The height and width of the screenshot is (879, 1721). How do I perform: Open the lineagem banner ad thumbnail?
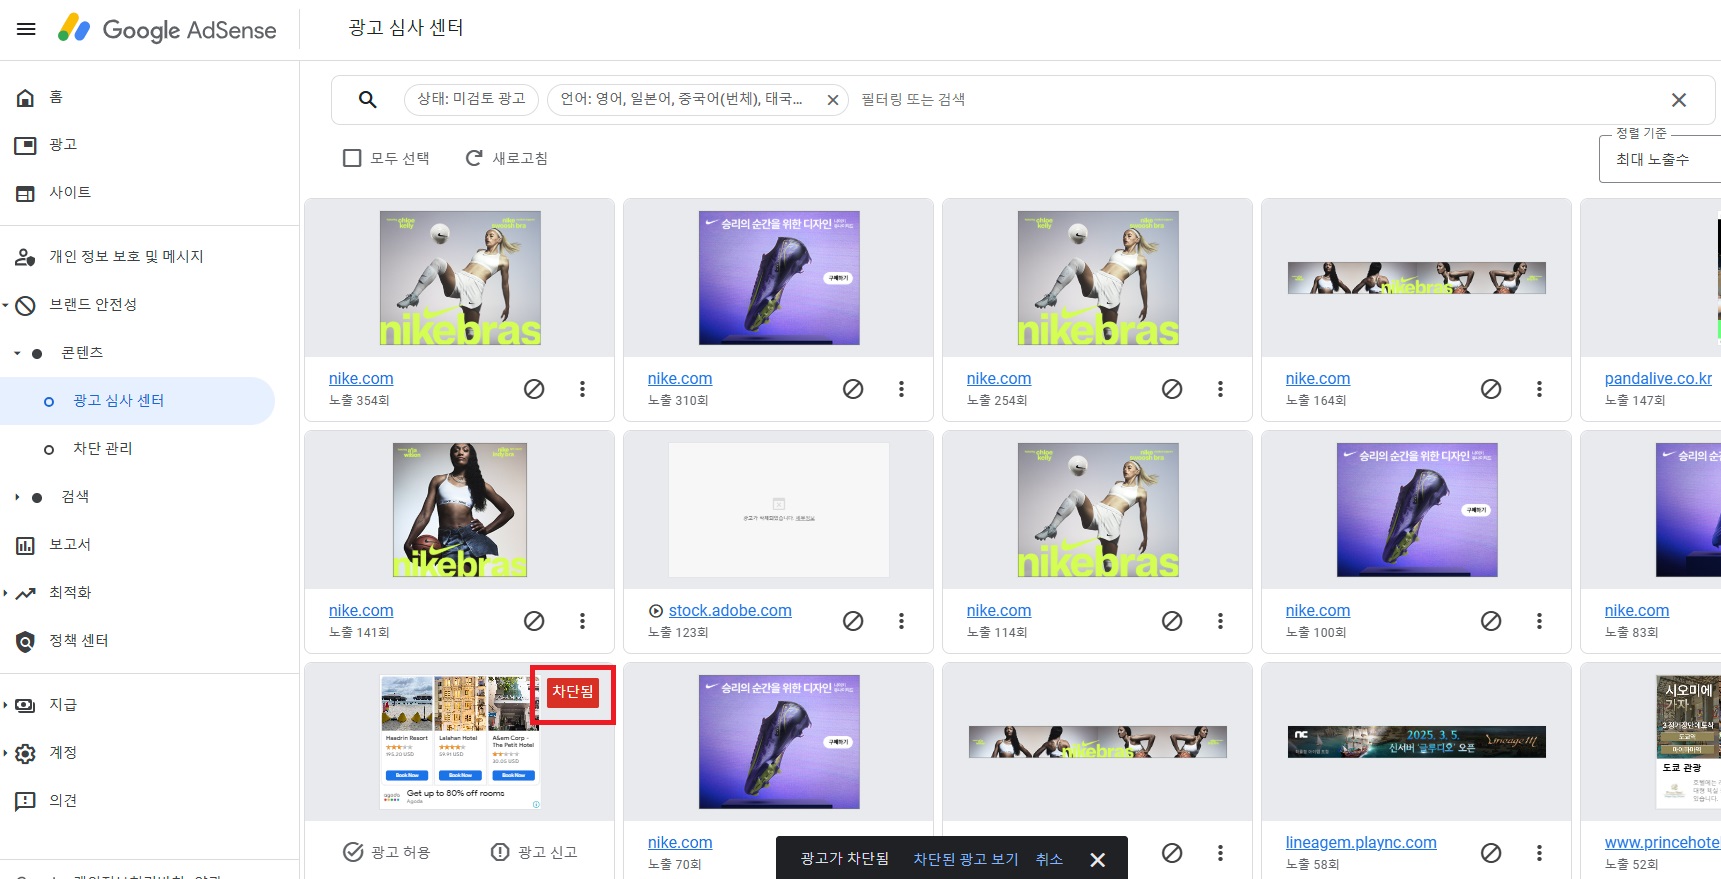point(1416,741)
